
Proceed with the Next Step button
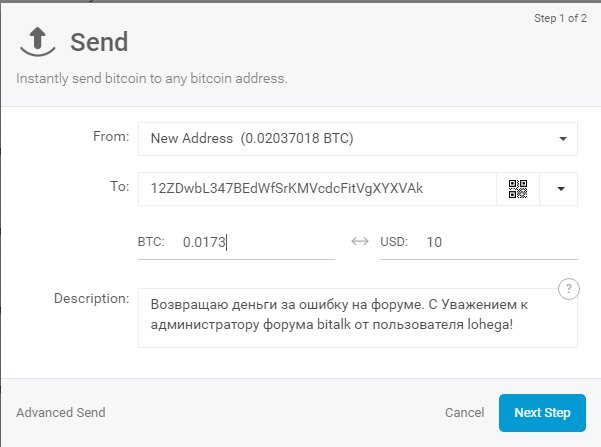coord(542,412)
